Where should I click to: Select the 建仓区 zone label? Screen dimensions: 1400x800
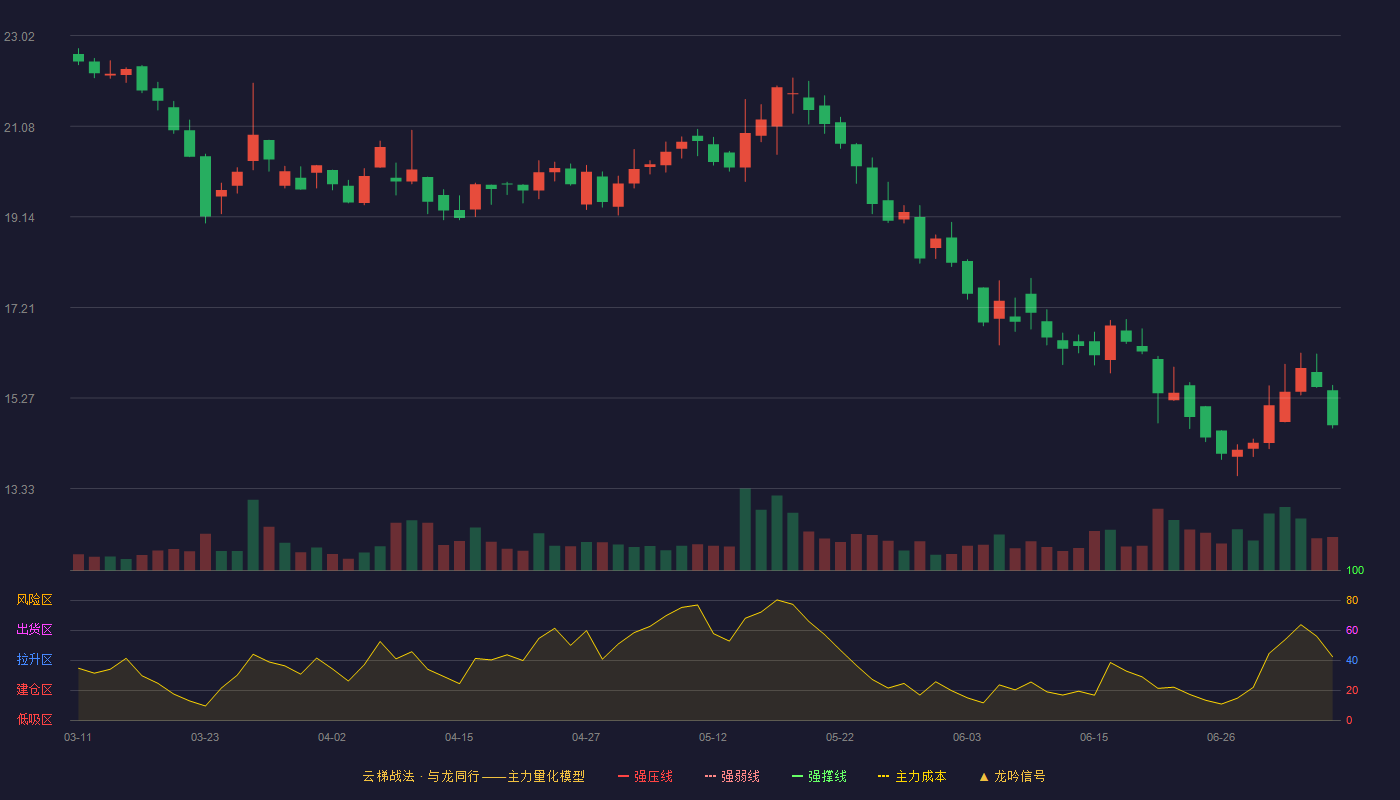[34, 690]
